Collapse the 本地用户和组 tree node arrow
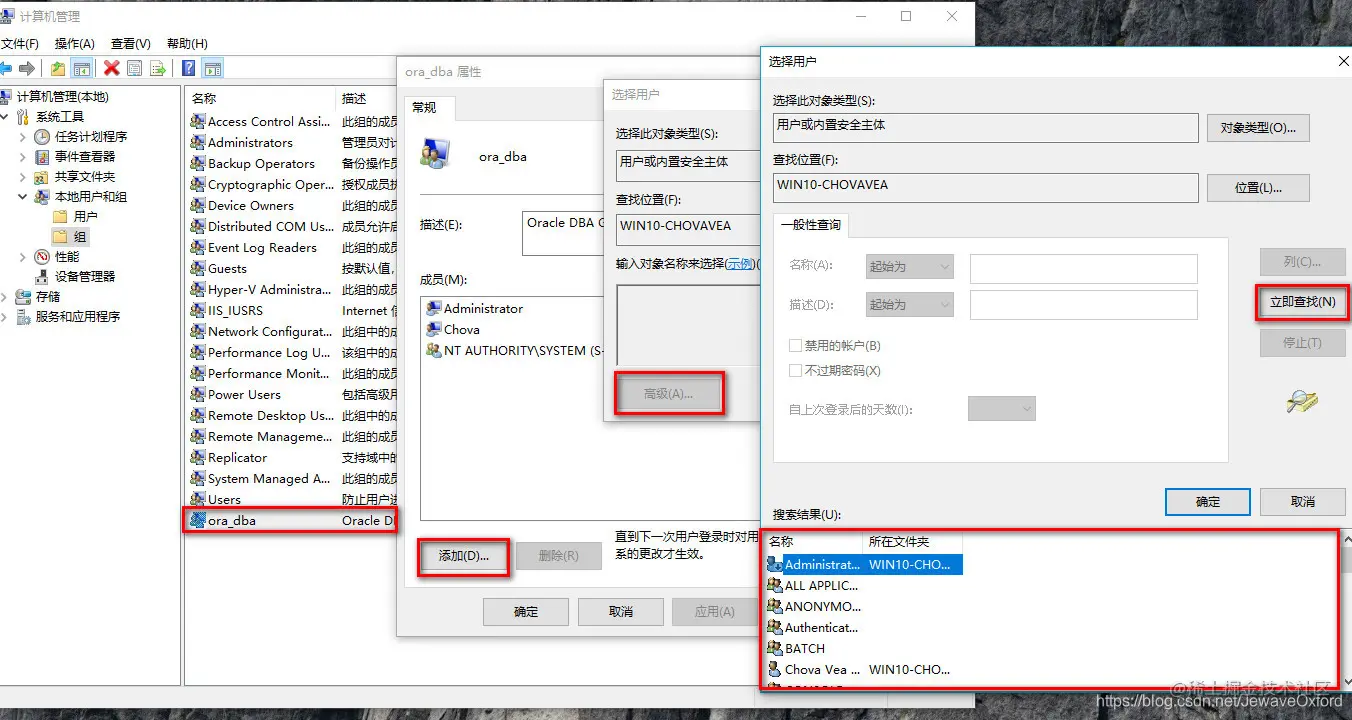Image resolution: width=1352 pixels, height=720 pixels. tap(23, 197)
